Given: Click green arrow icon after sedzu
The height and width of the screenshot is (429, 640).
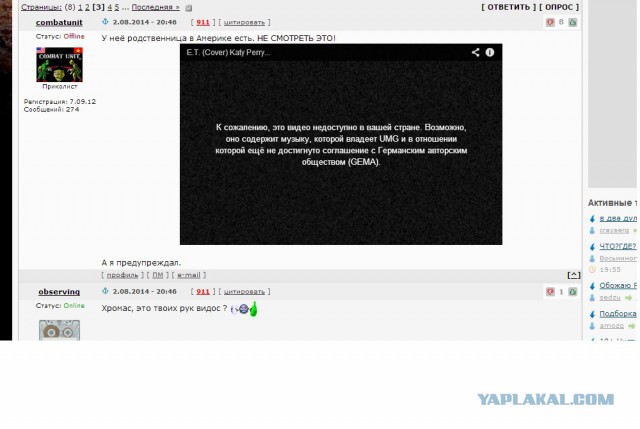Looking at the screenshot, I should point(629,298).
